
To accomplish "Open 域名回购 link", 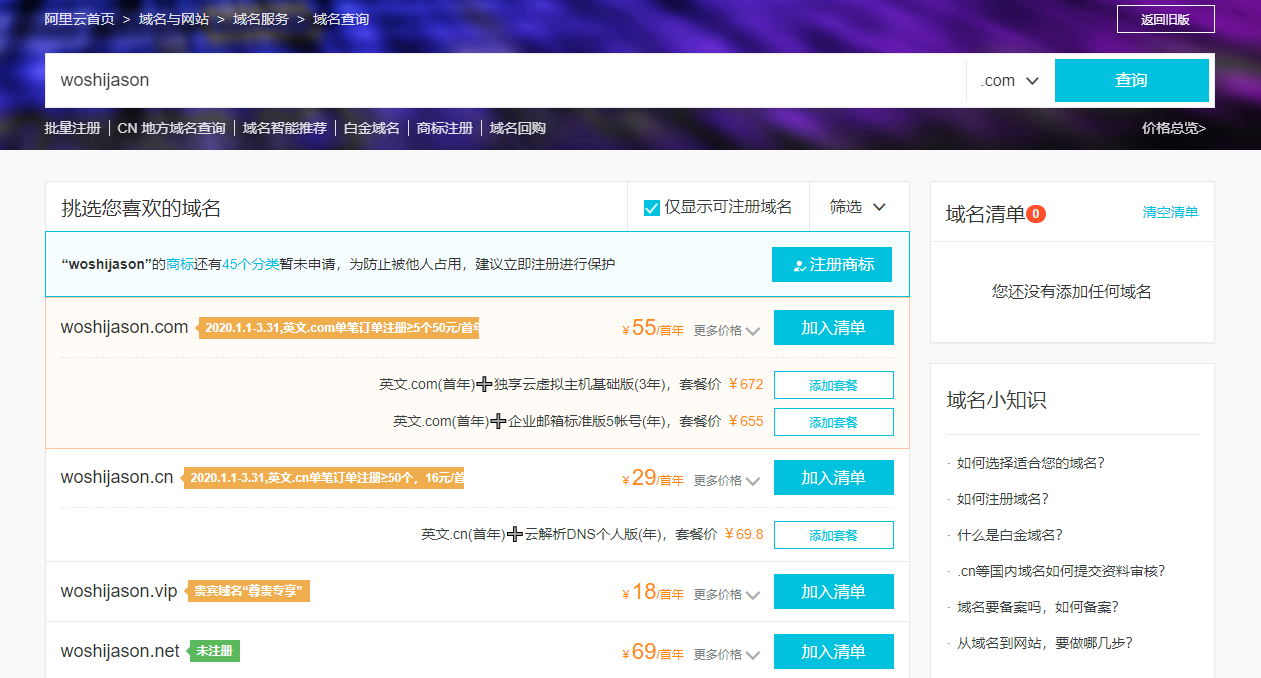I will click(x=518, y=128).
